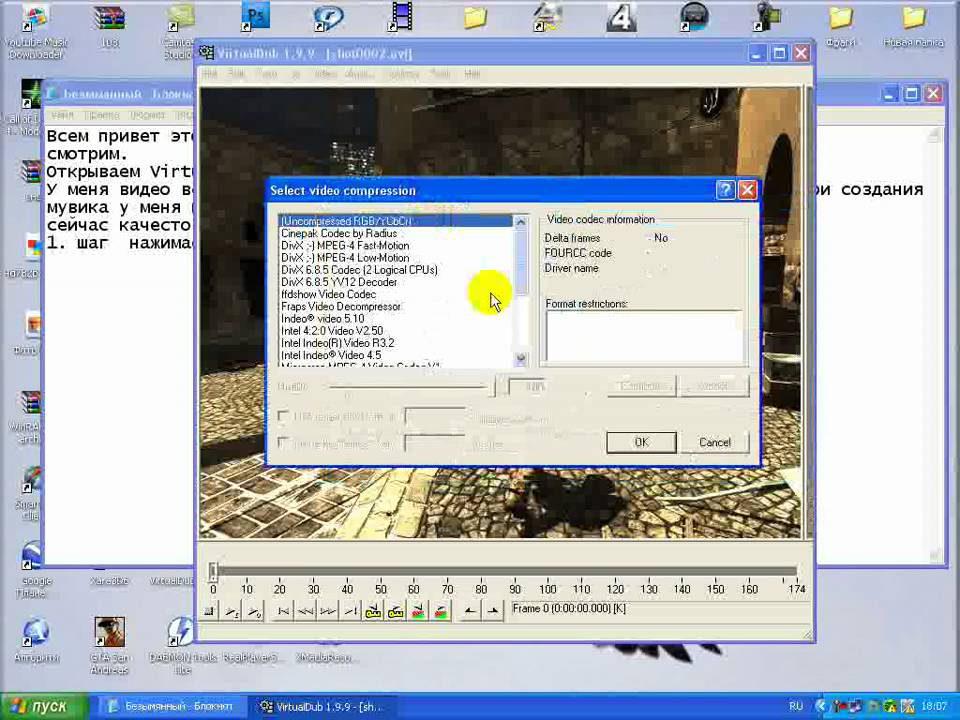Toggle the force keyframes every checkbox

(x=283, y=443)
